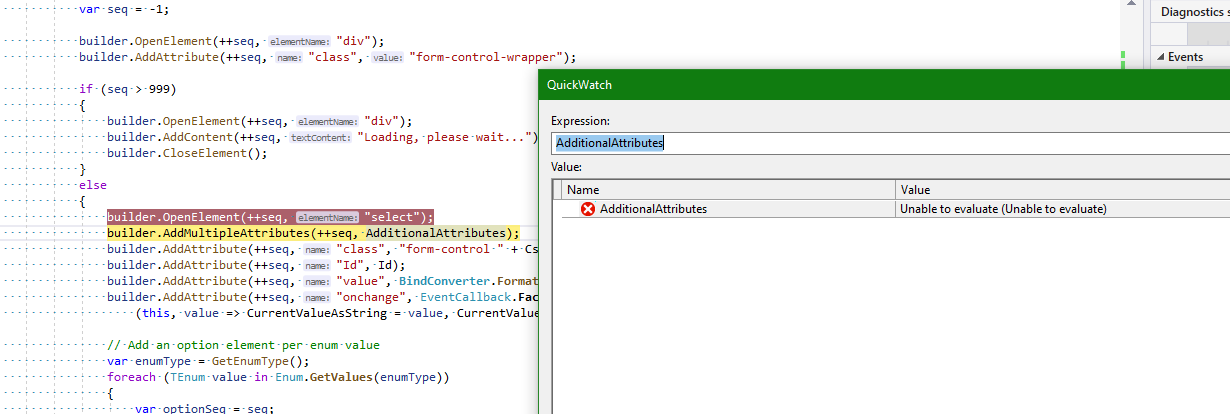Collapse the Events section arrow

(x=1159, y=57)
